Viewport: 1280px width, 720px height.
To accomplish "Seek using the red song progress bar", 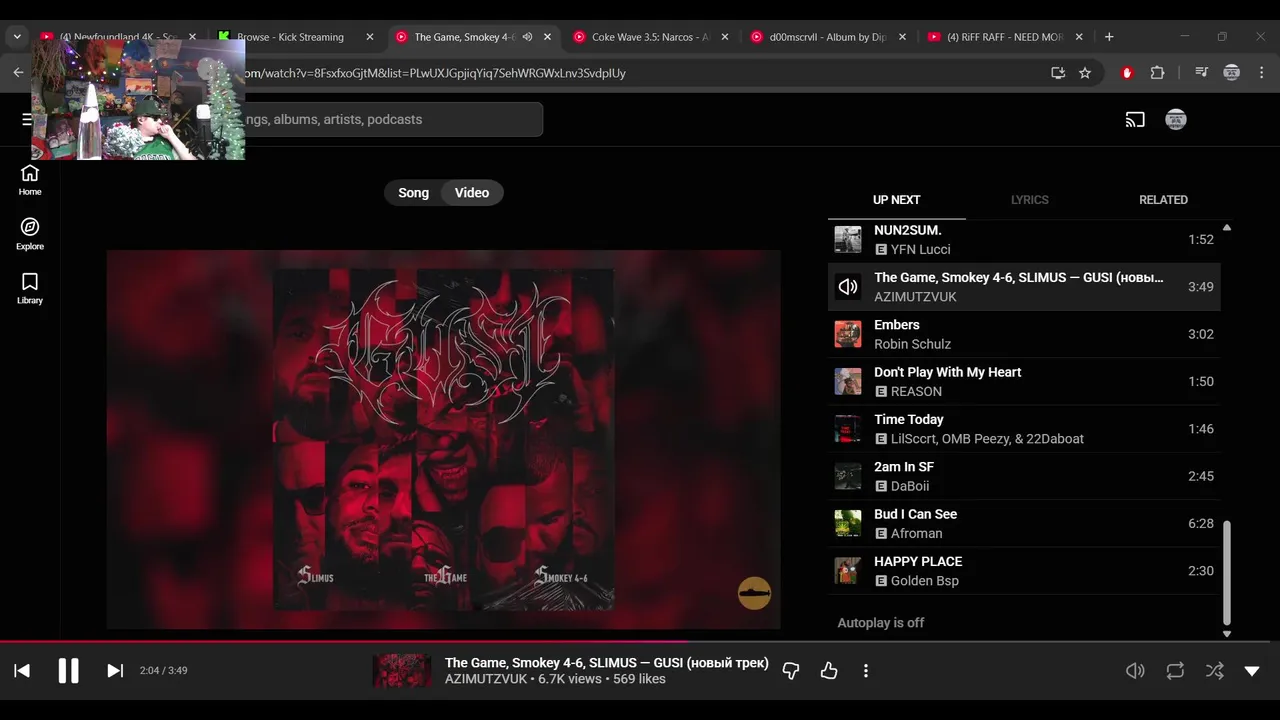I will pyautogui.click(x=640, y=642).
